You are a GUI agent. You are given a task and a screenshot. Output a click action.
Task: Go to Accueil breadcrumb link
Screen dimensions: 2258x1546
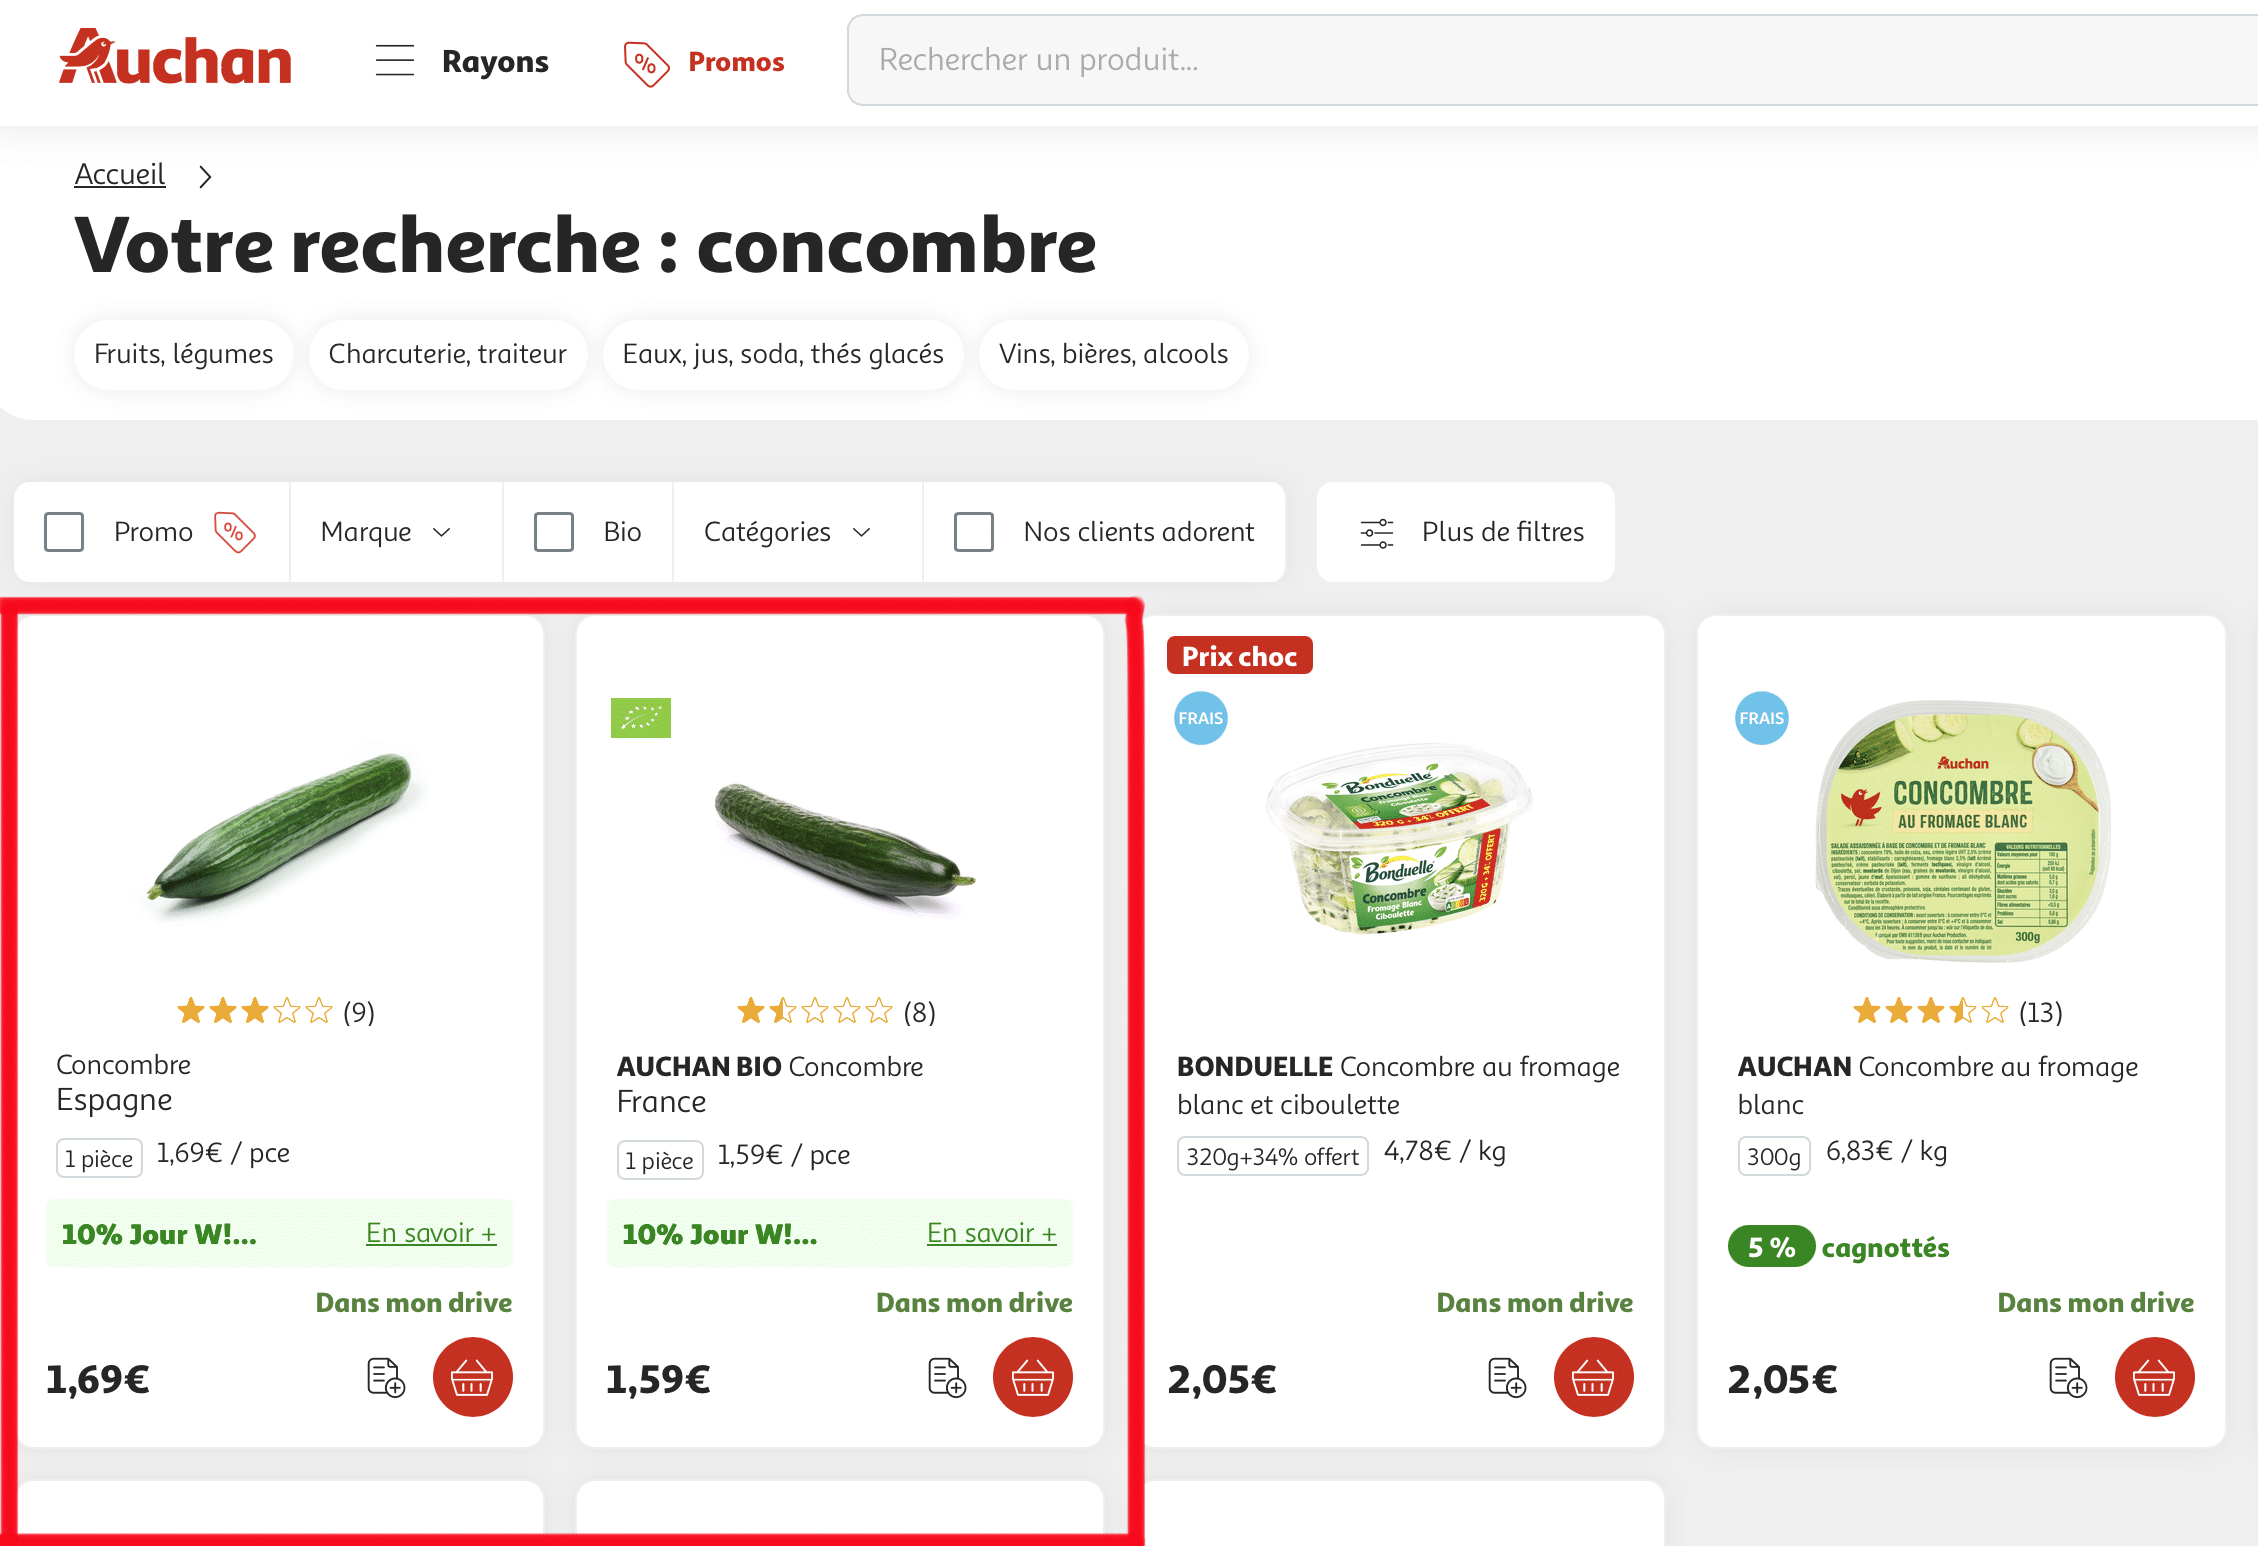(x=119, y=174)
